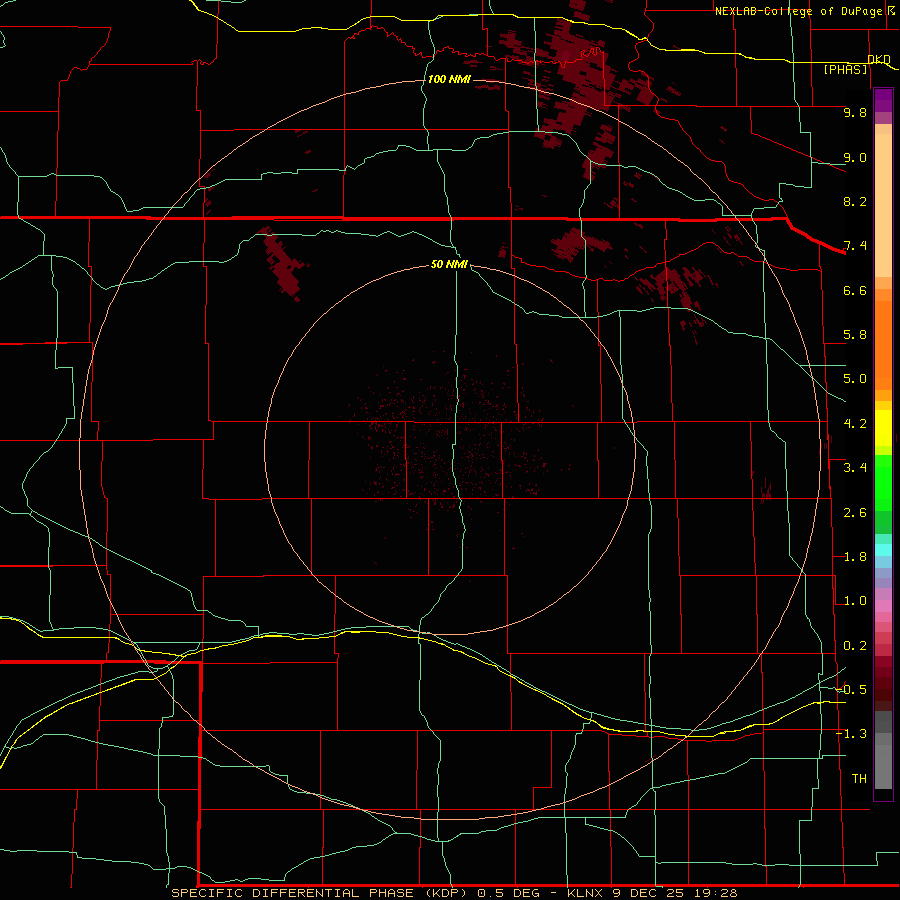Click the 9.0 scale value
The height and width of the screenshot is (900, 900).
pos(855,157)
